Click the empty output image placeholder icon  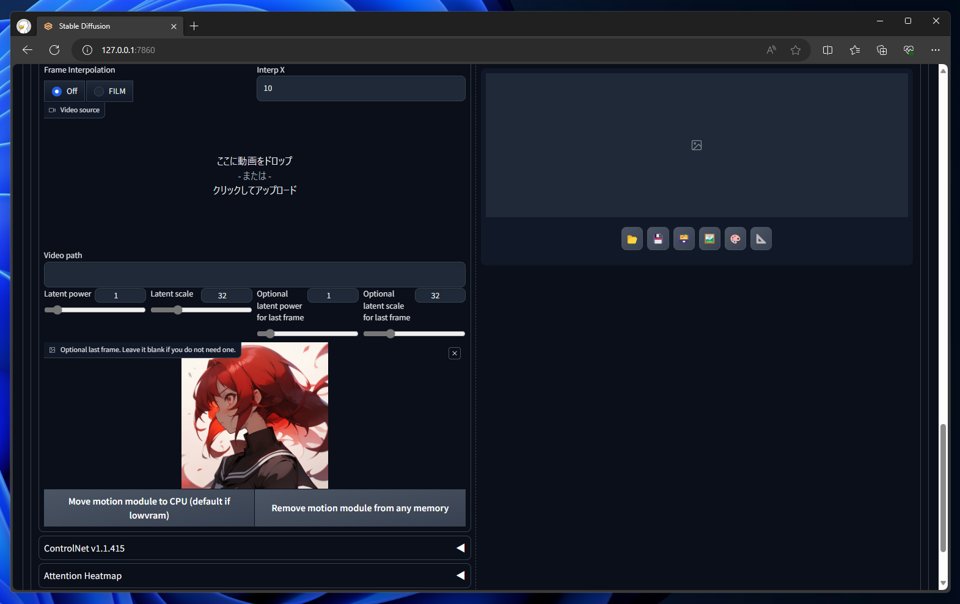(697, 145)
